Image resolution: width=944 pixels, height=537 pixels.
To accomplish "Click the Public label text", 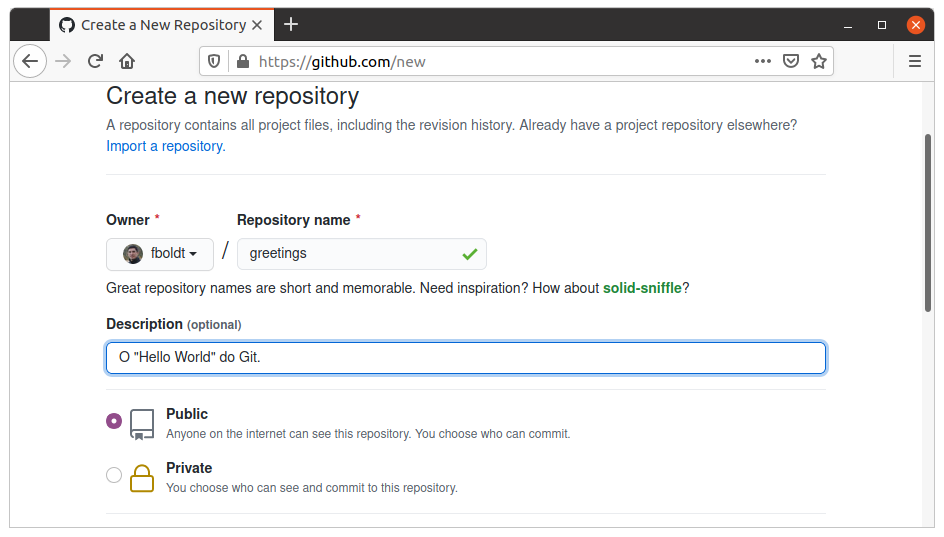I will [187, 414].
